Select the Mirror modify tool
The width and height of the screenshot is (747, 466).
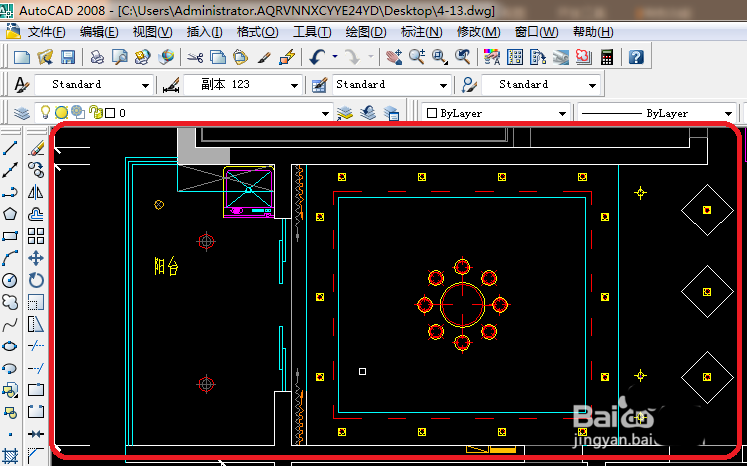click(36, 192)
